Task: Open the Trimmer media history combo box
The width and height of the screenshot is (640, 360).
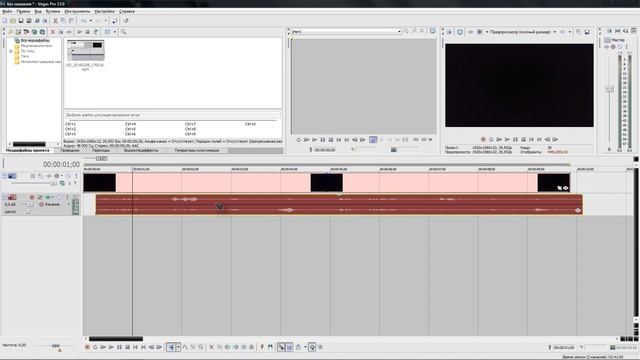Action: (x=347, y=31)
